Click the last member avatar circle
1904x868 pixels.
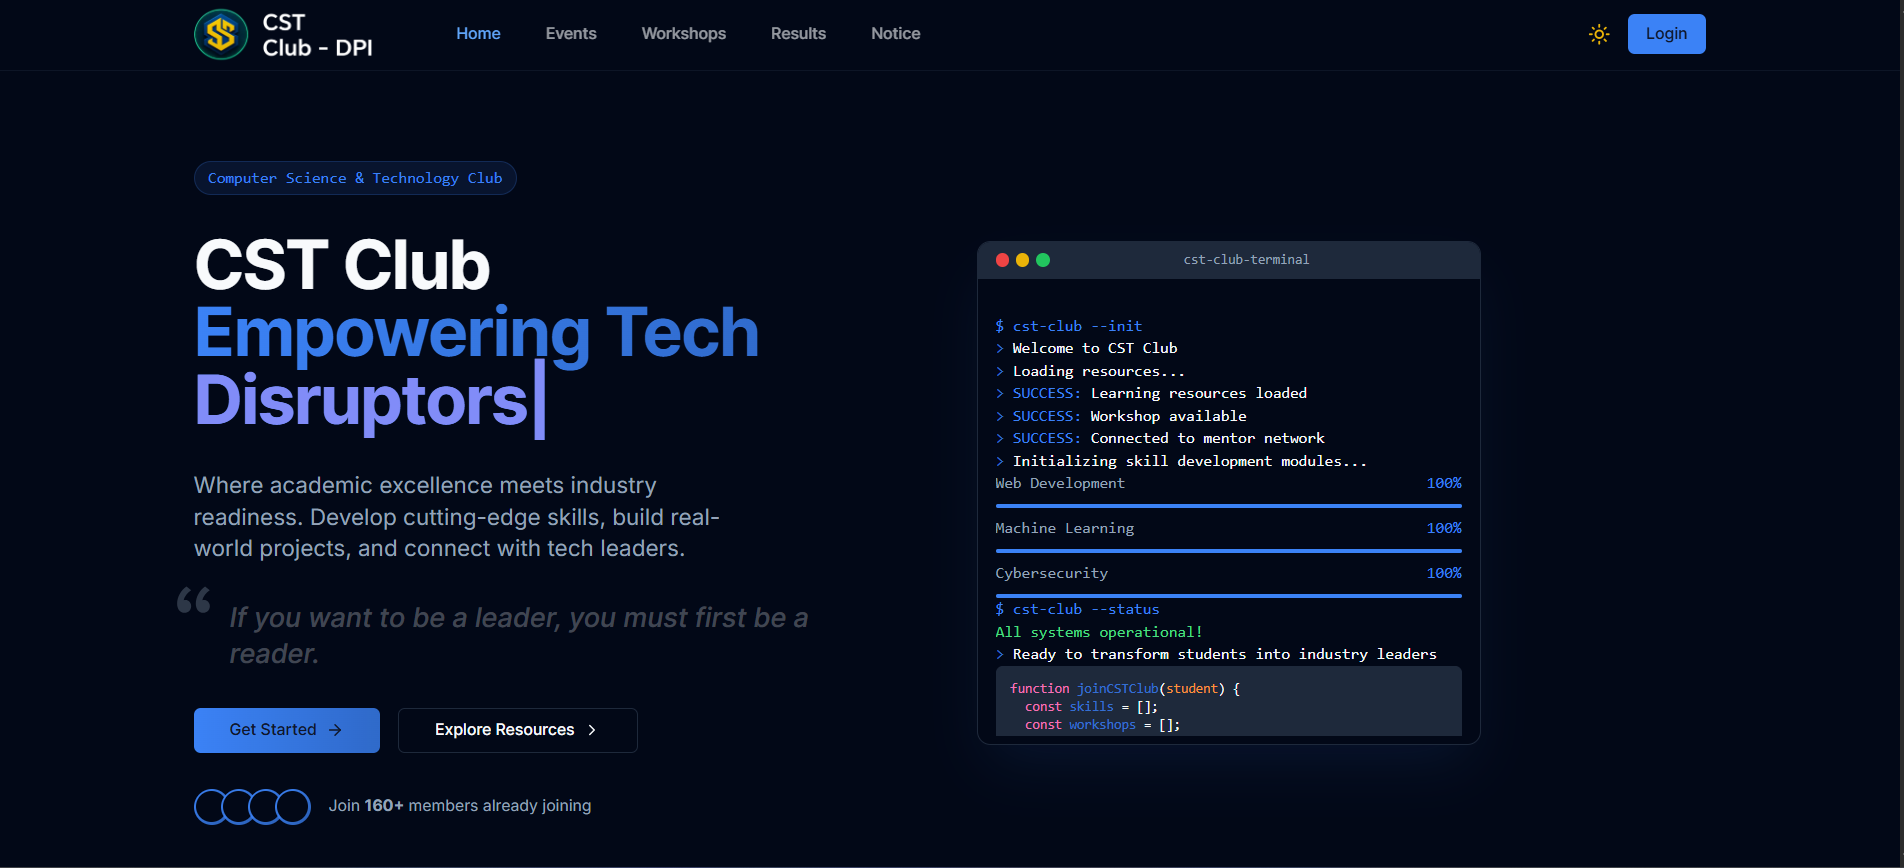click(293, 807)
